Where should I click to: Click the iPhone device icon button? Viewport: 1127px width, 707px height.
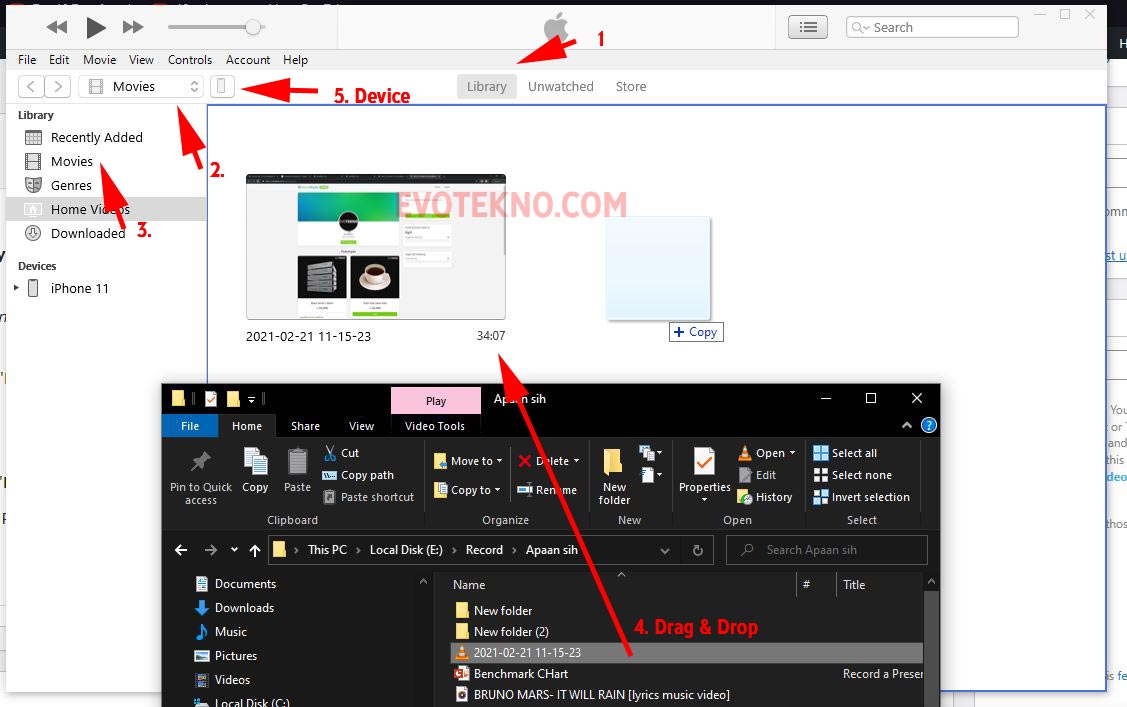[x=222, y=87]
